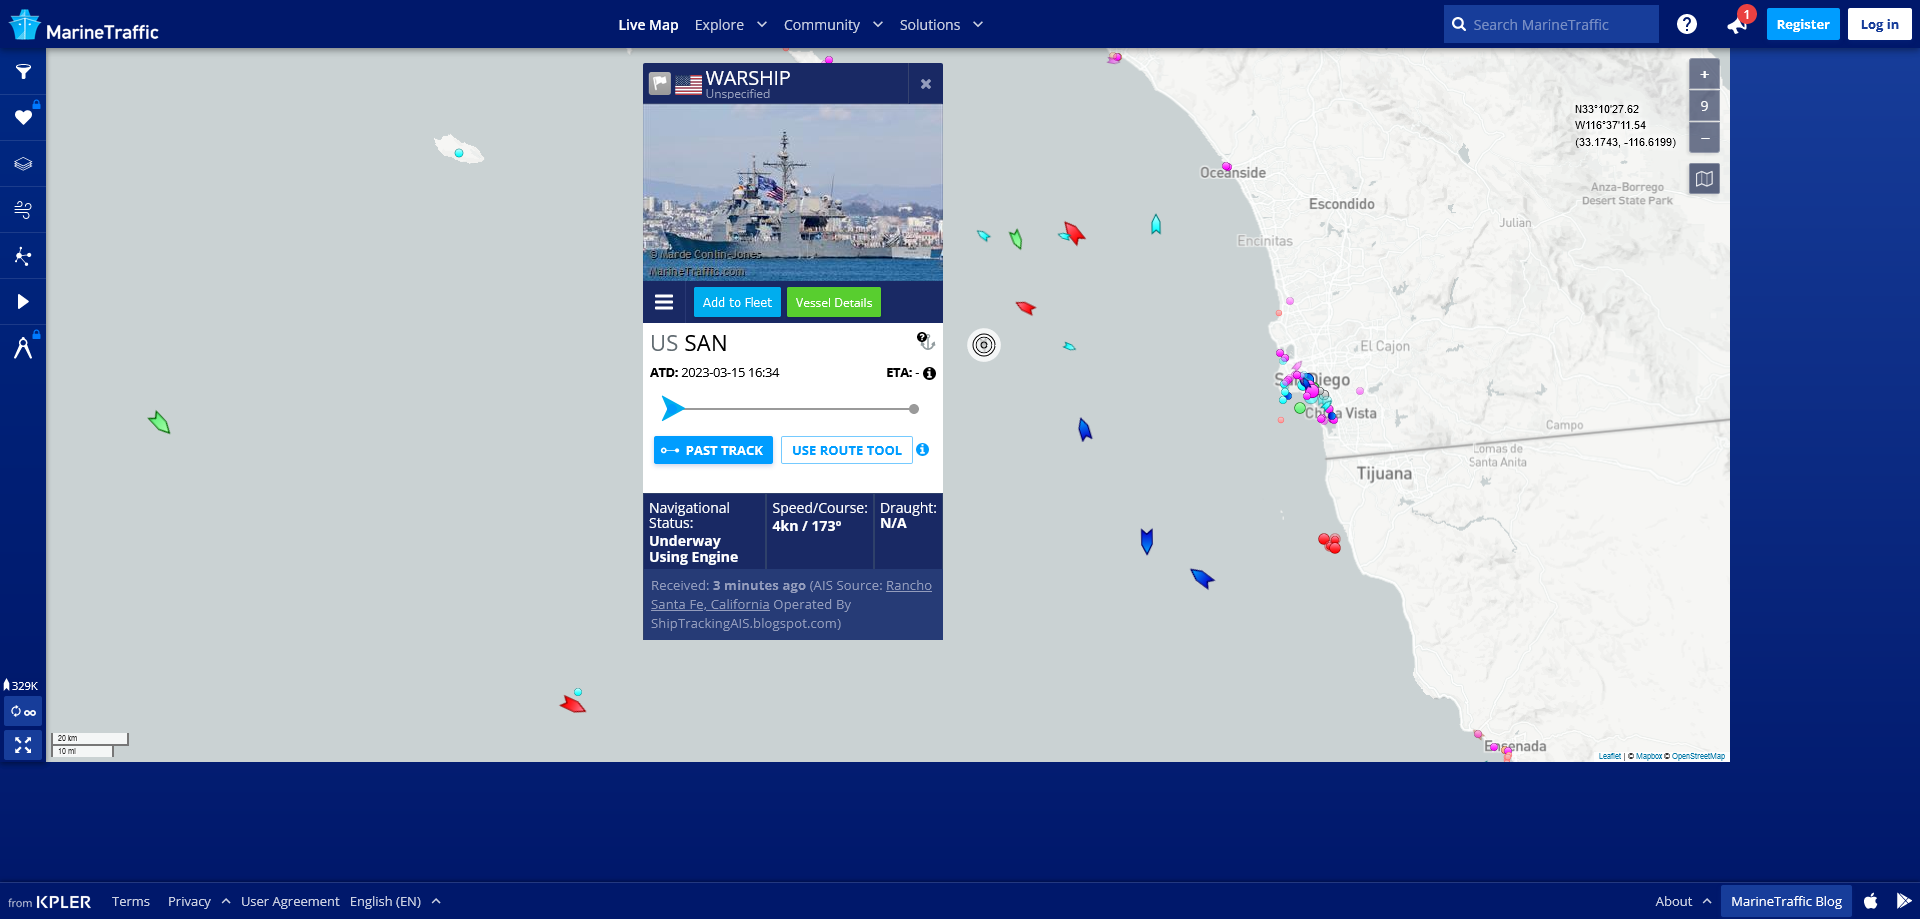The width and height of the screenshot is (1920, 919).
Task: Open the MarineTraffic Blog link
Action: click(x=1786, y=901)
